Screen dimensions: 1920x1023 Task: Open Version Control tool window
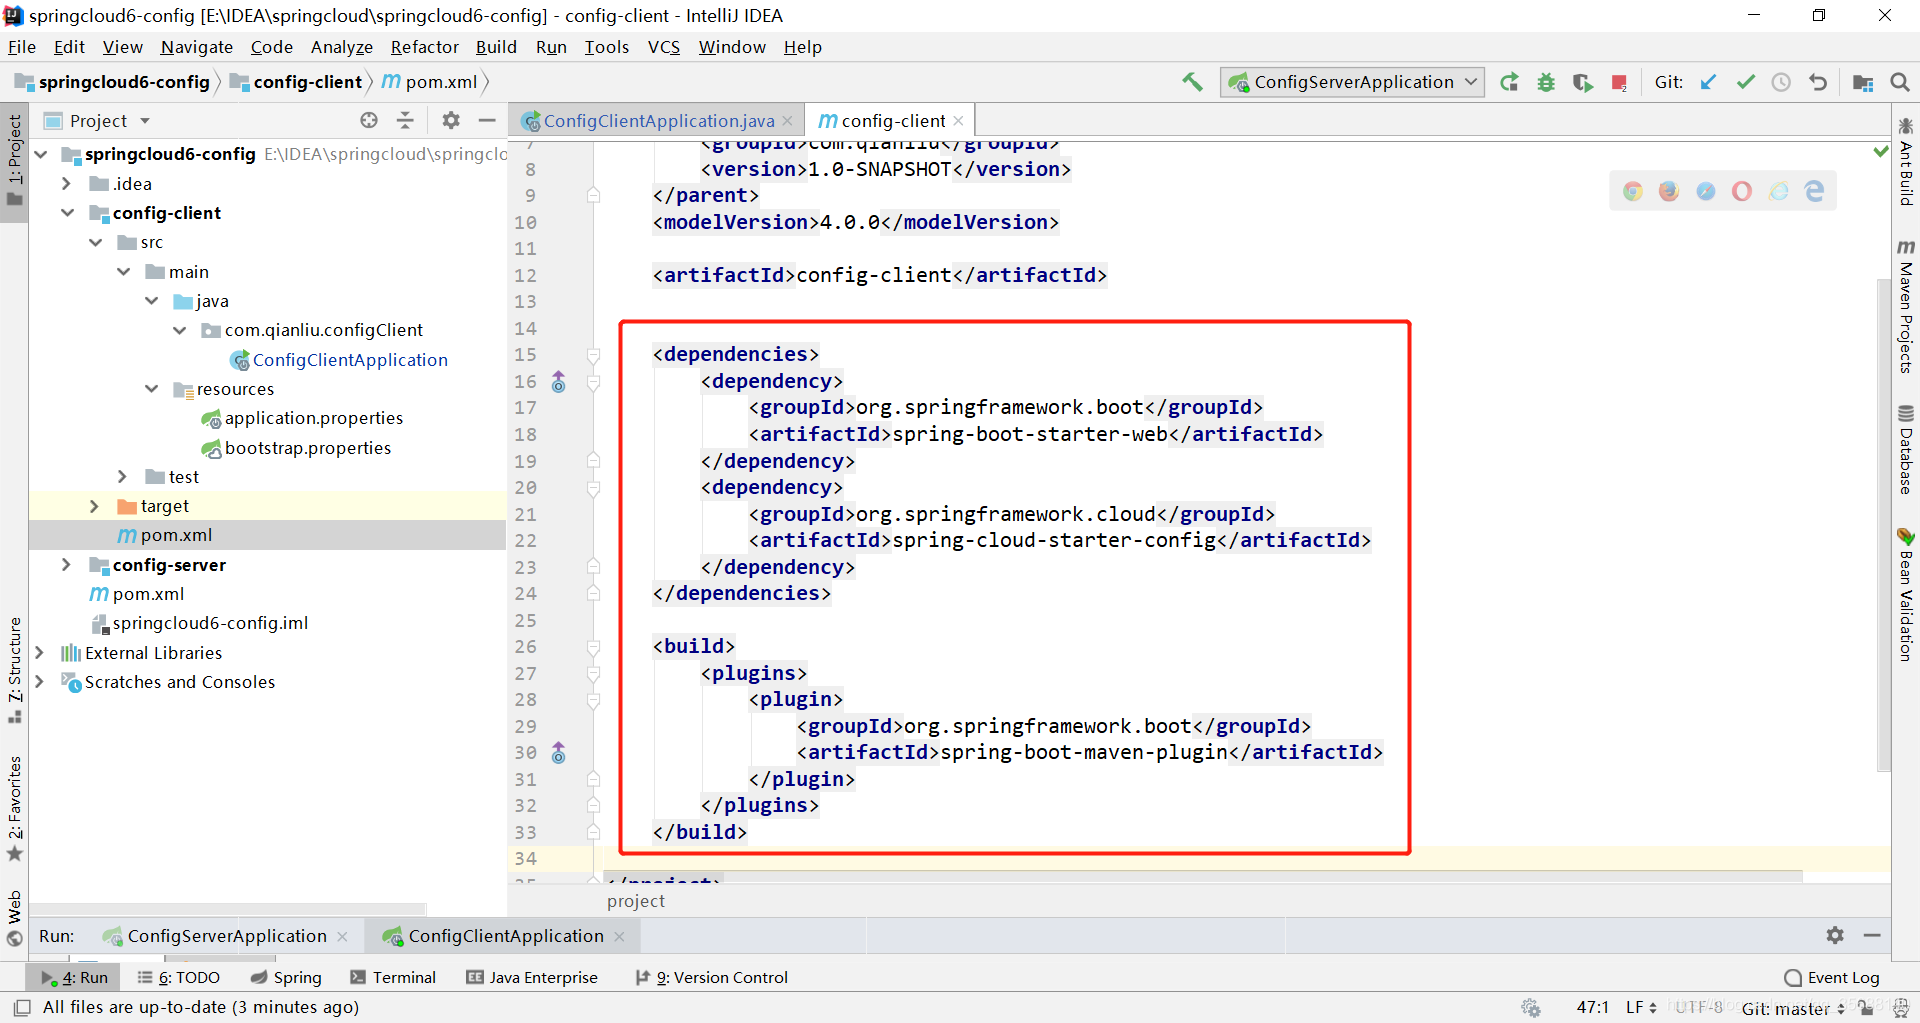[x=711, y=977]
